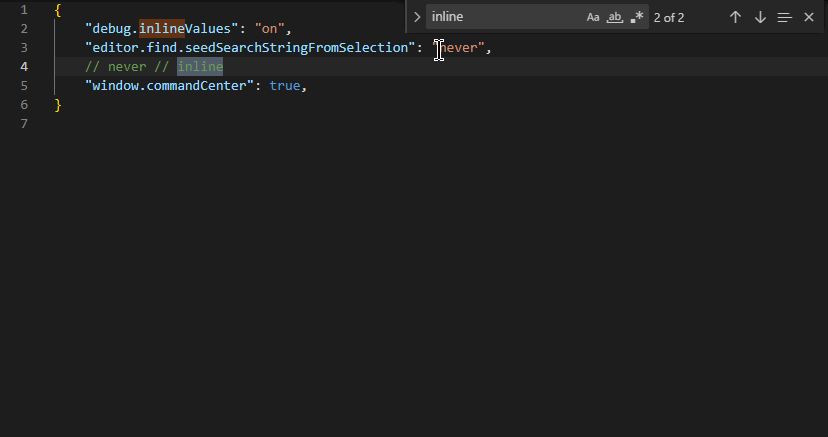Click the "never" value on line 3
The height and width of the screenshot is (437, 828).
(458, 48)
